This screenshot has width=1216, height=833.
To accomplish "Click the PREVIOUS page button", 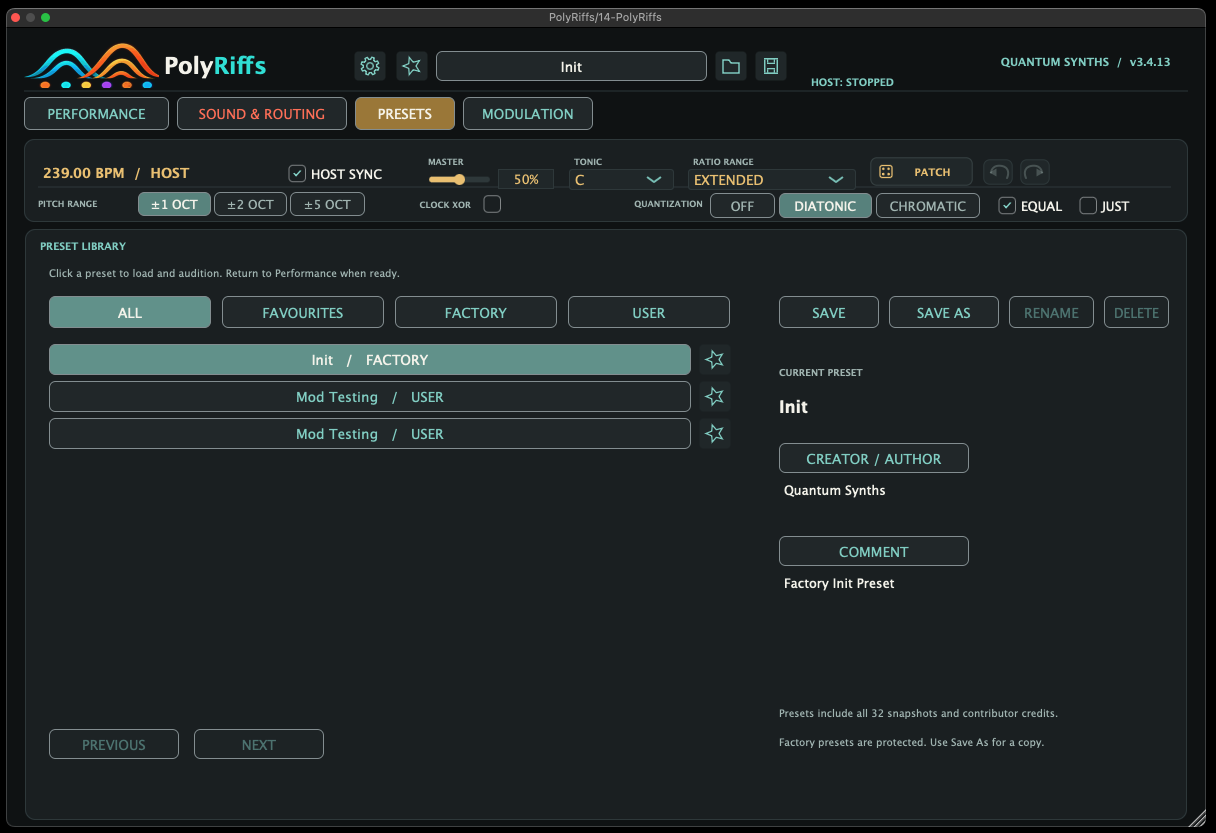I will point(114,745).
